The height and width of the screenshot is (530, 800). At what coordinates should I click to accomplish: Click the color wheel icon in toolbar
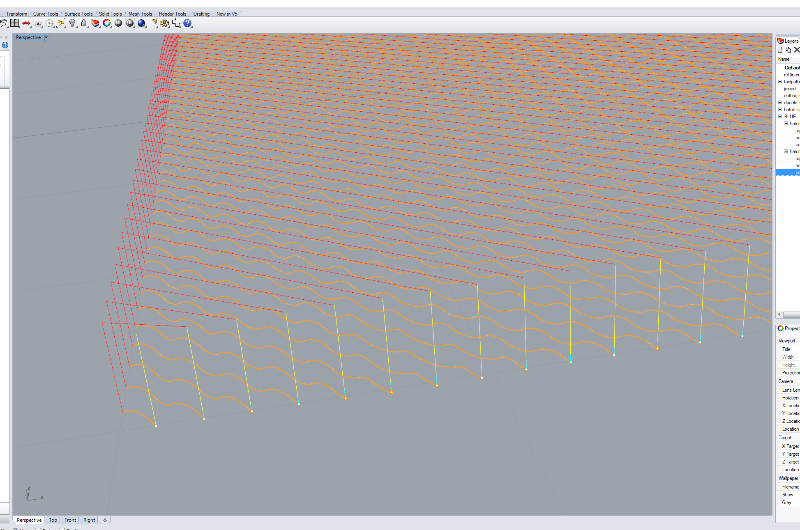tap(107, 23)
